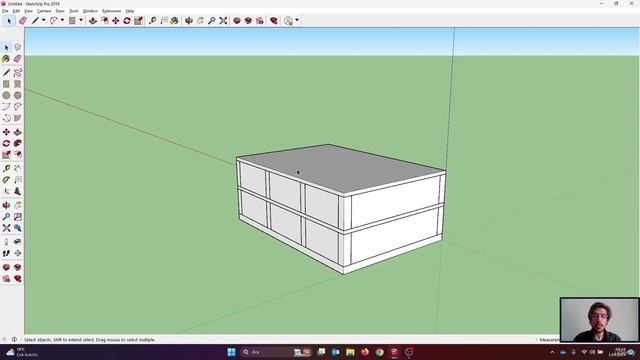Open the Tools menu
The image size is (640, 360).
[x=74, y=11]
